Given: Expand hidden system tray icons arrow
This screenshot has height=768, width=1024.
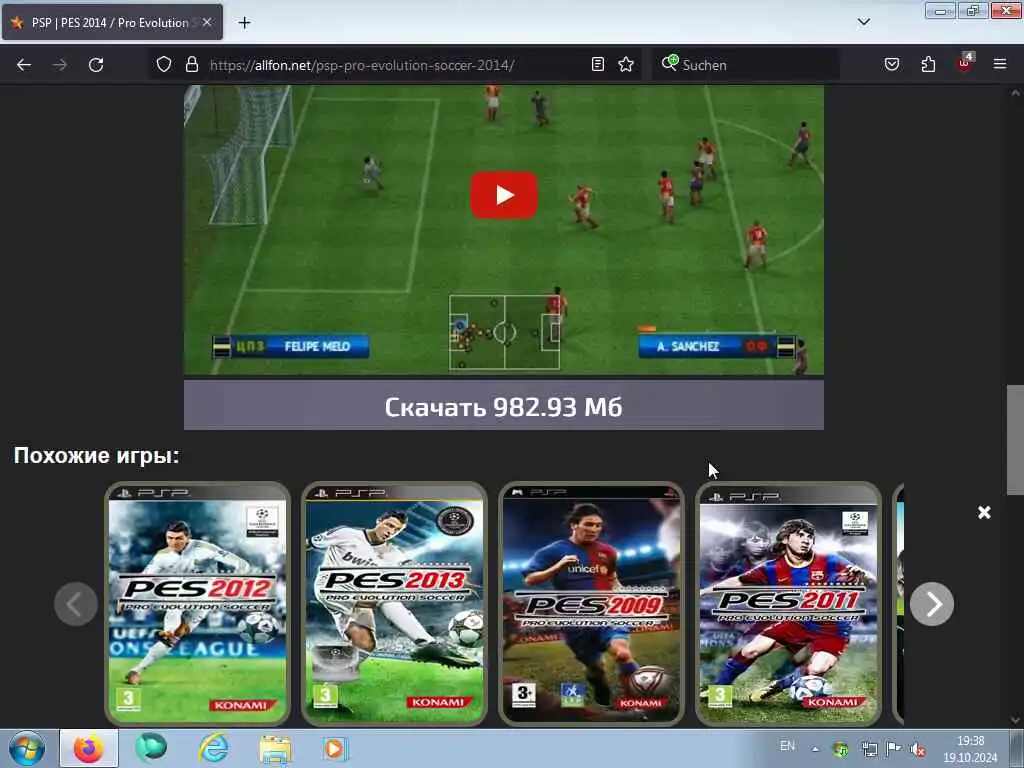Looking at the screenshot, I should 815,749.
